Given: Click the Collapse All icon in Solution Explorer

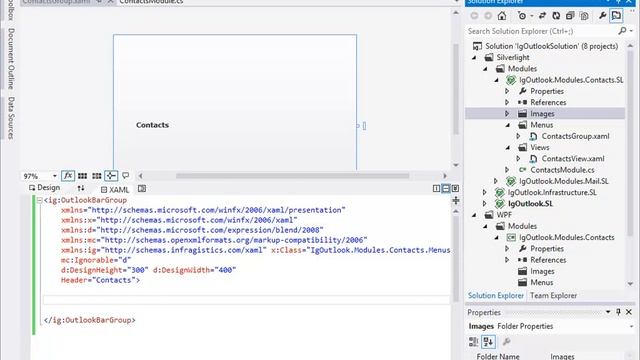Looking at the screenshot, I should coord(570,16).
